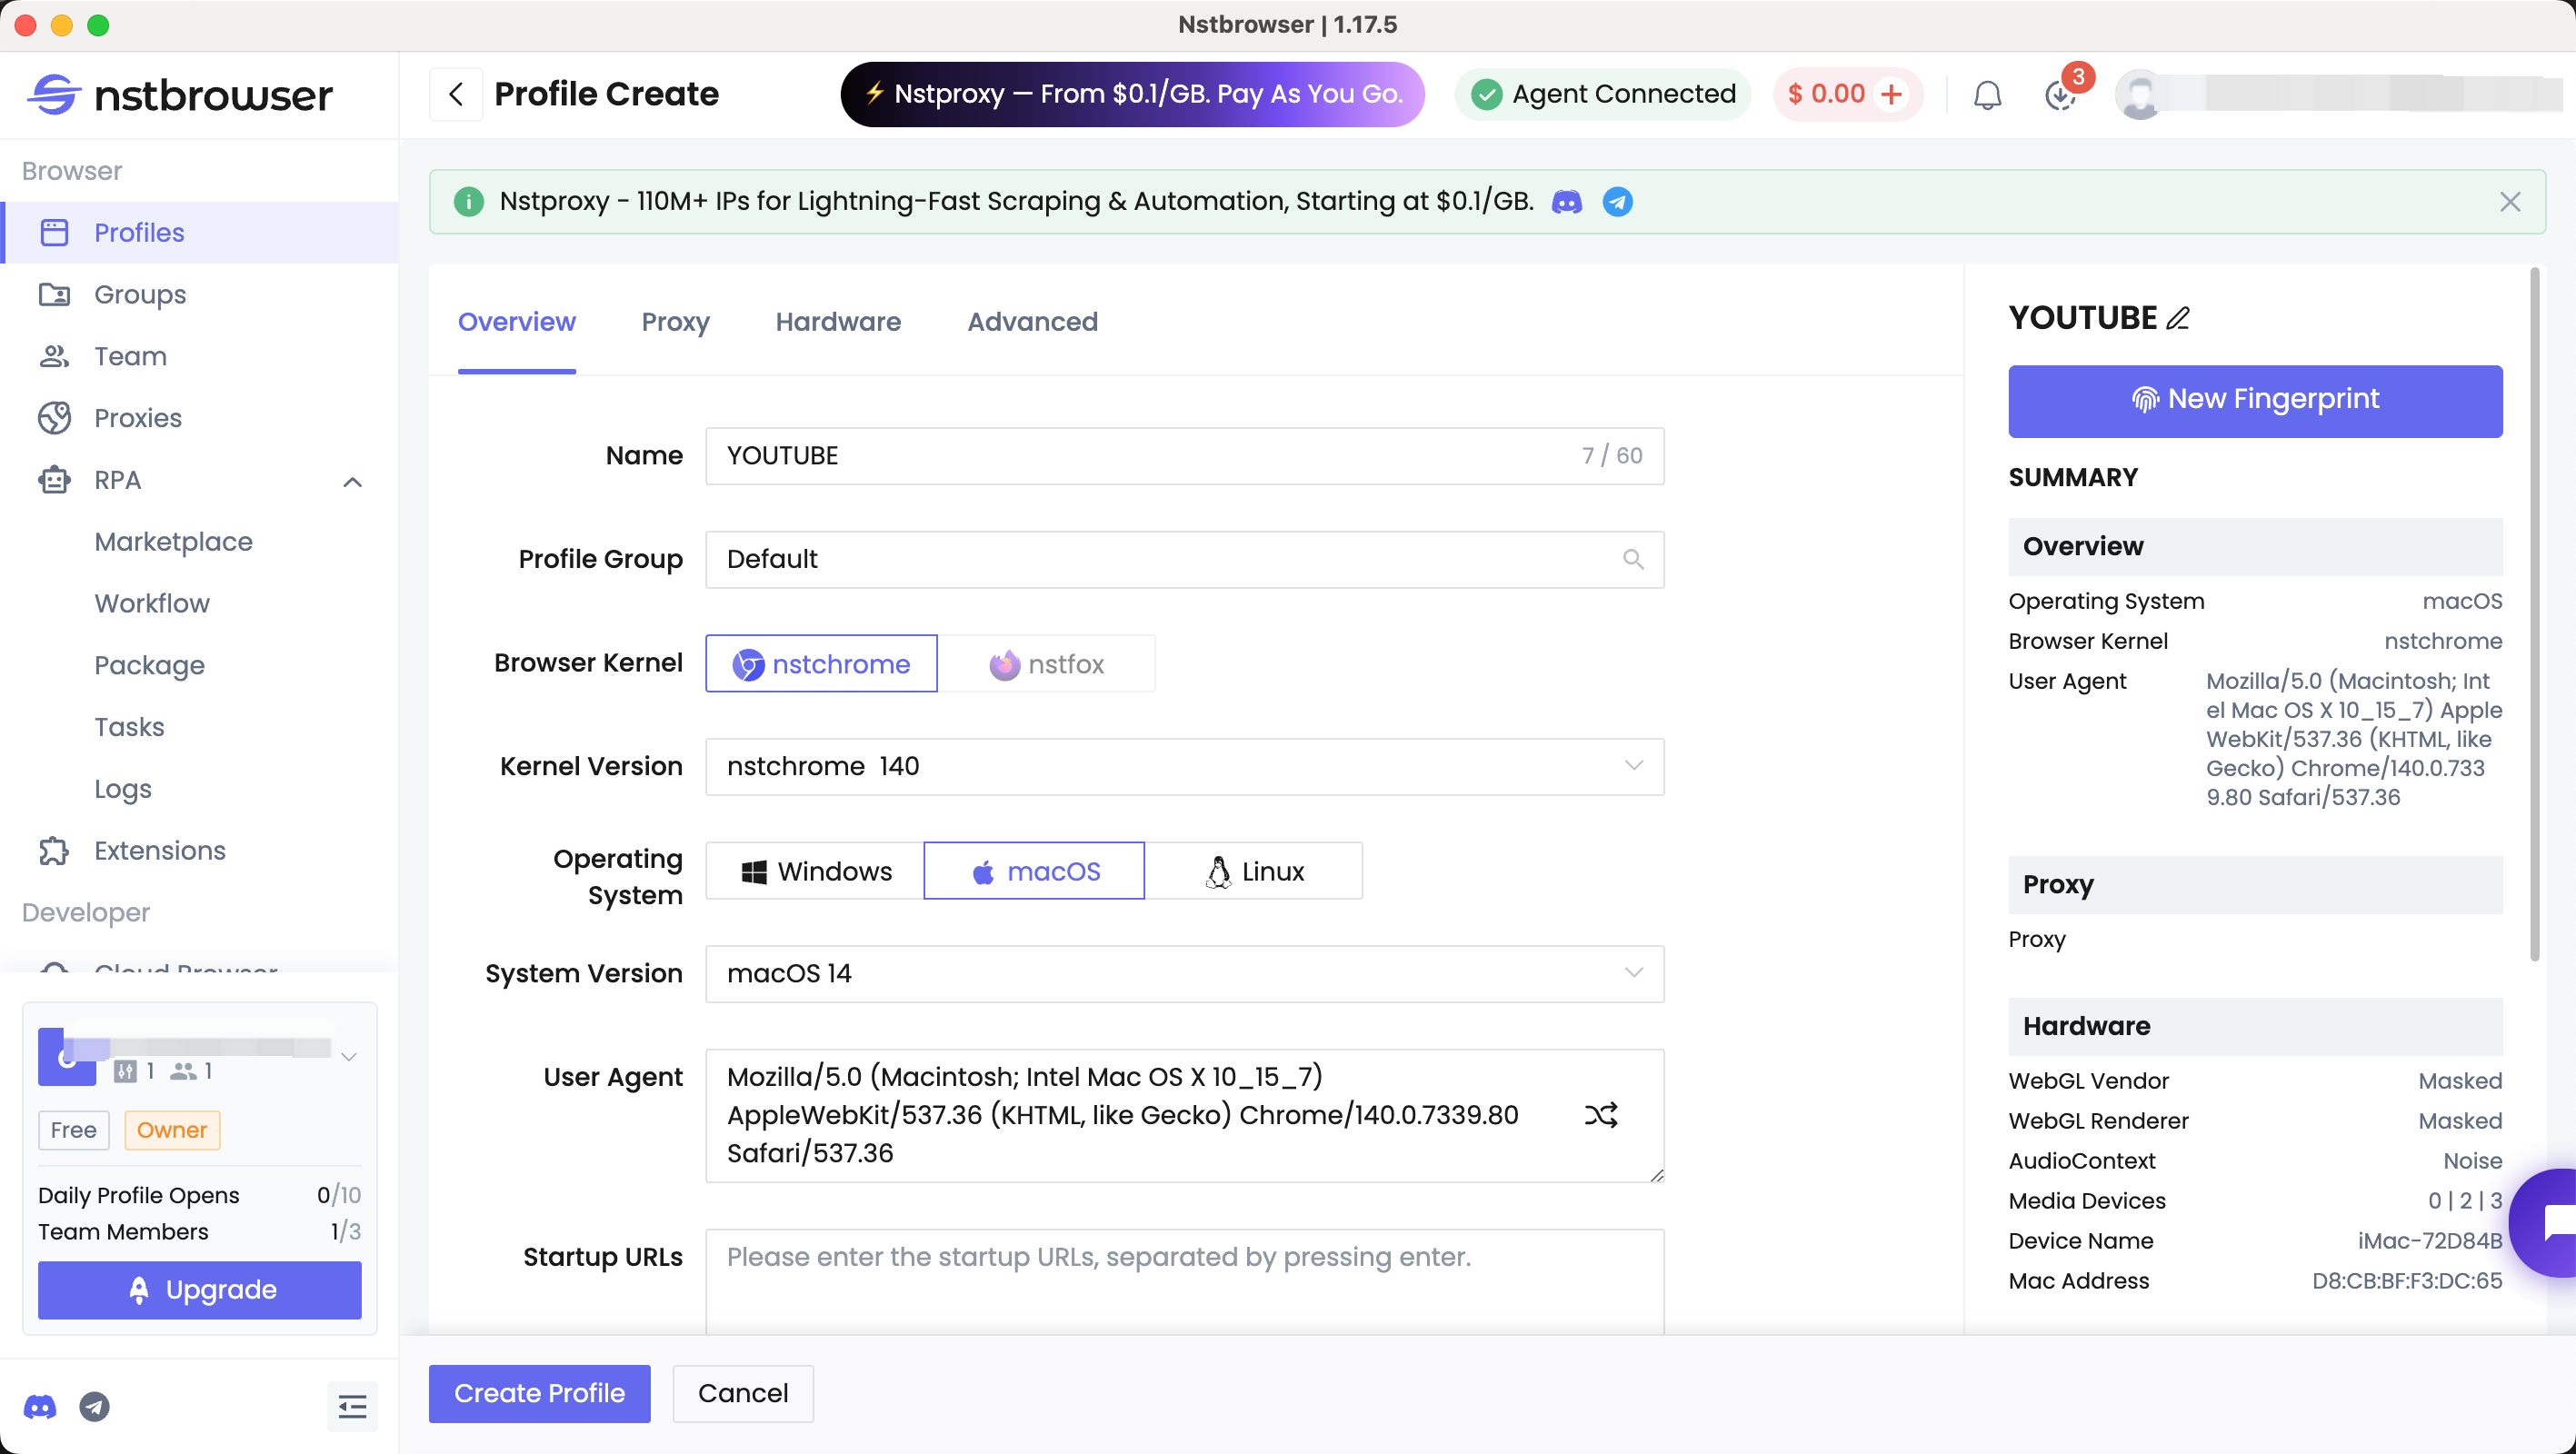This screenshot has width=2576, height=1454.
Task: Click the search icon in Profile Group field
Action: point(1634,559)
